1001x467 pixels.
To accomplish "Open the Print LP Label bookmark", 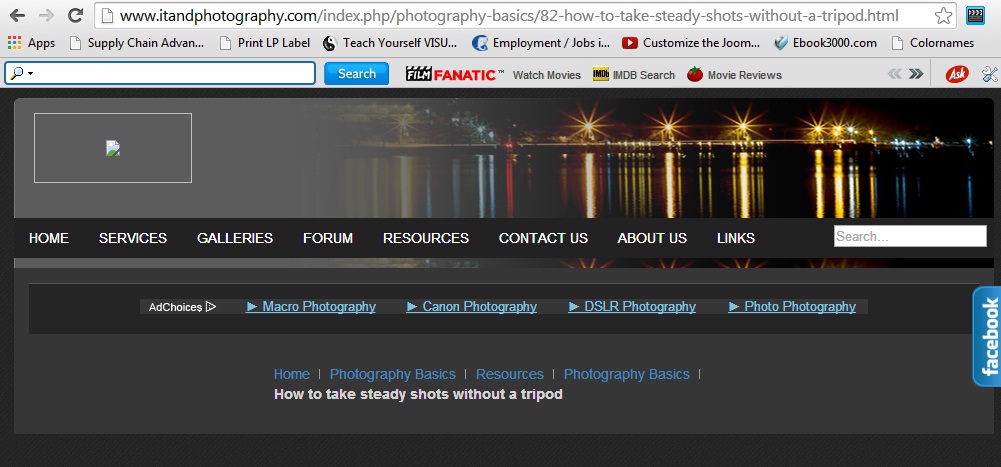I will tap(264, 43).
